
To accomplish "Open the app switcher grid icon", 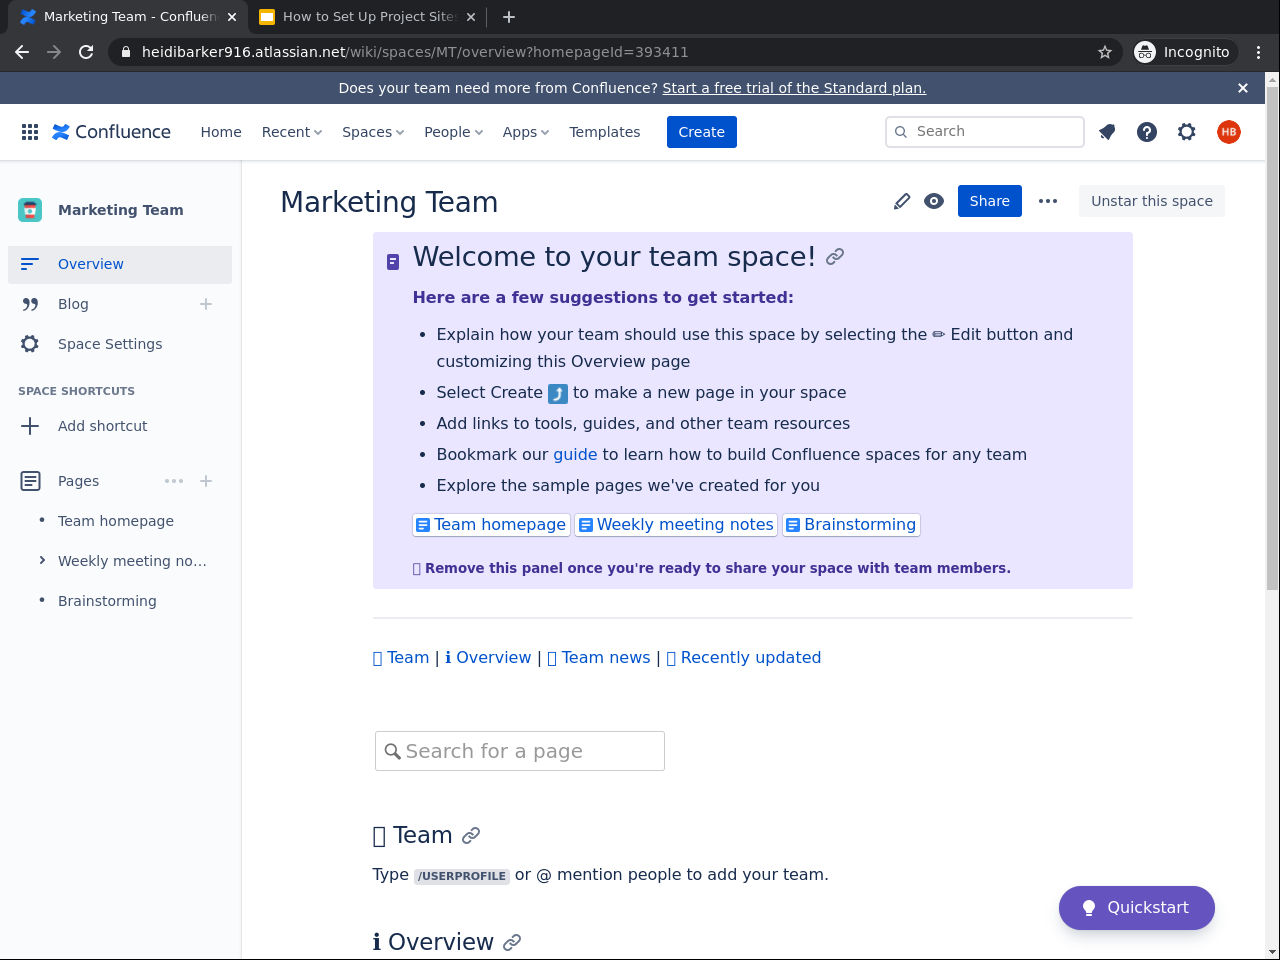I will click(x=30, y=132).
